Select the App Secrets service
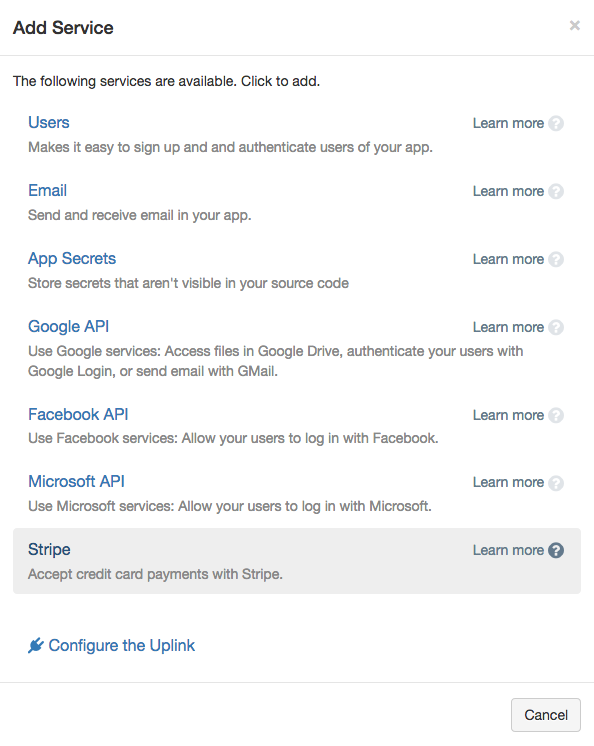Viewport: 594px width, 746px height. tap(72, 258)
